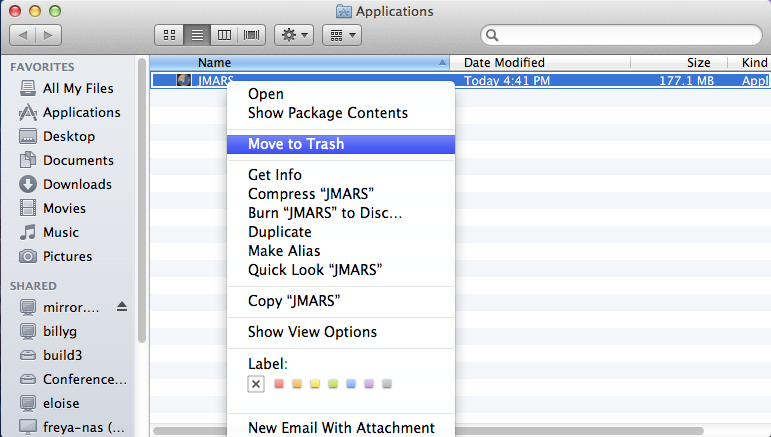Select freya-nas shared device
Screen dimensions: 771x437
72,427
